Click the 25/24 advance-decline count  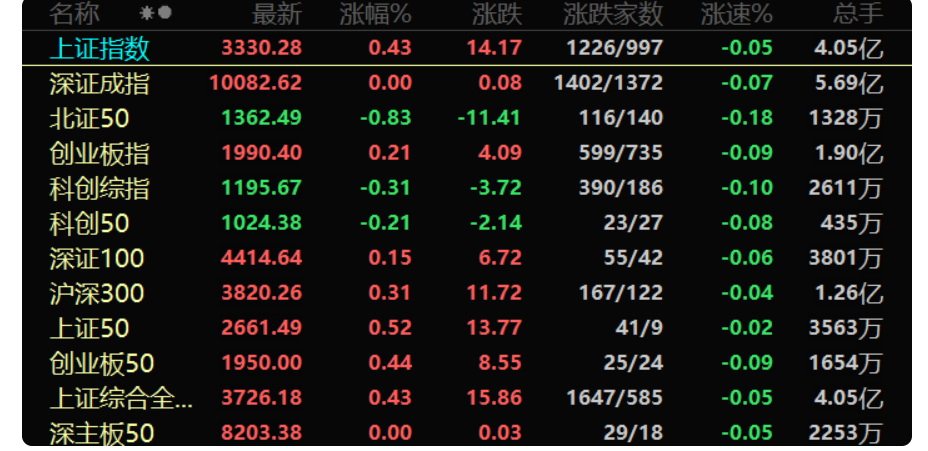coord(633,362)
